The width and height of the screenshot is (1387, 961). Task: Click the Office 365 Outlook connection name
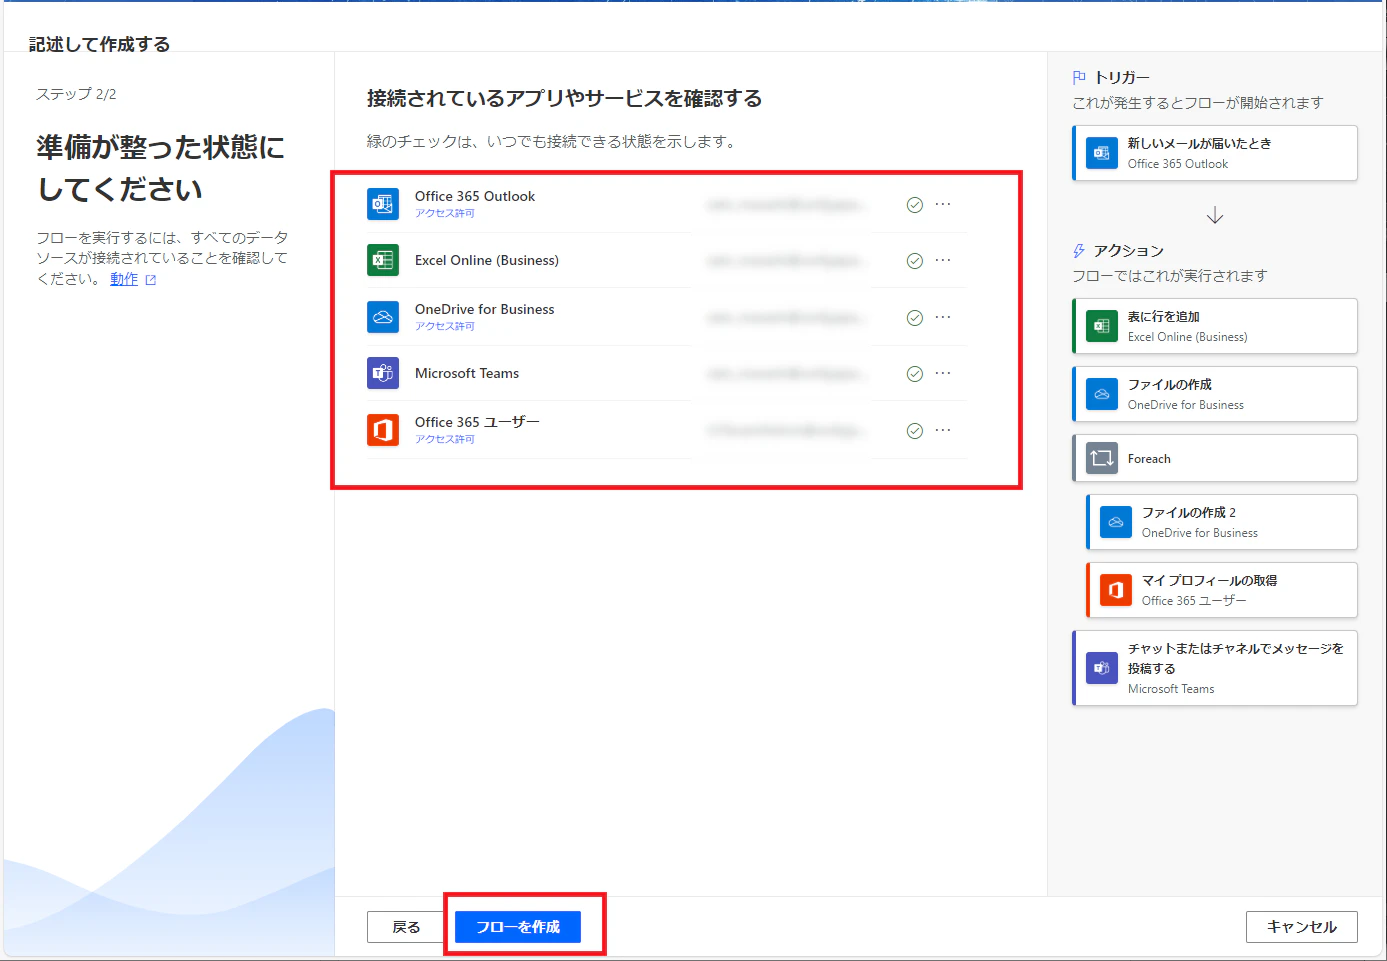(475, 196)
